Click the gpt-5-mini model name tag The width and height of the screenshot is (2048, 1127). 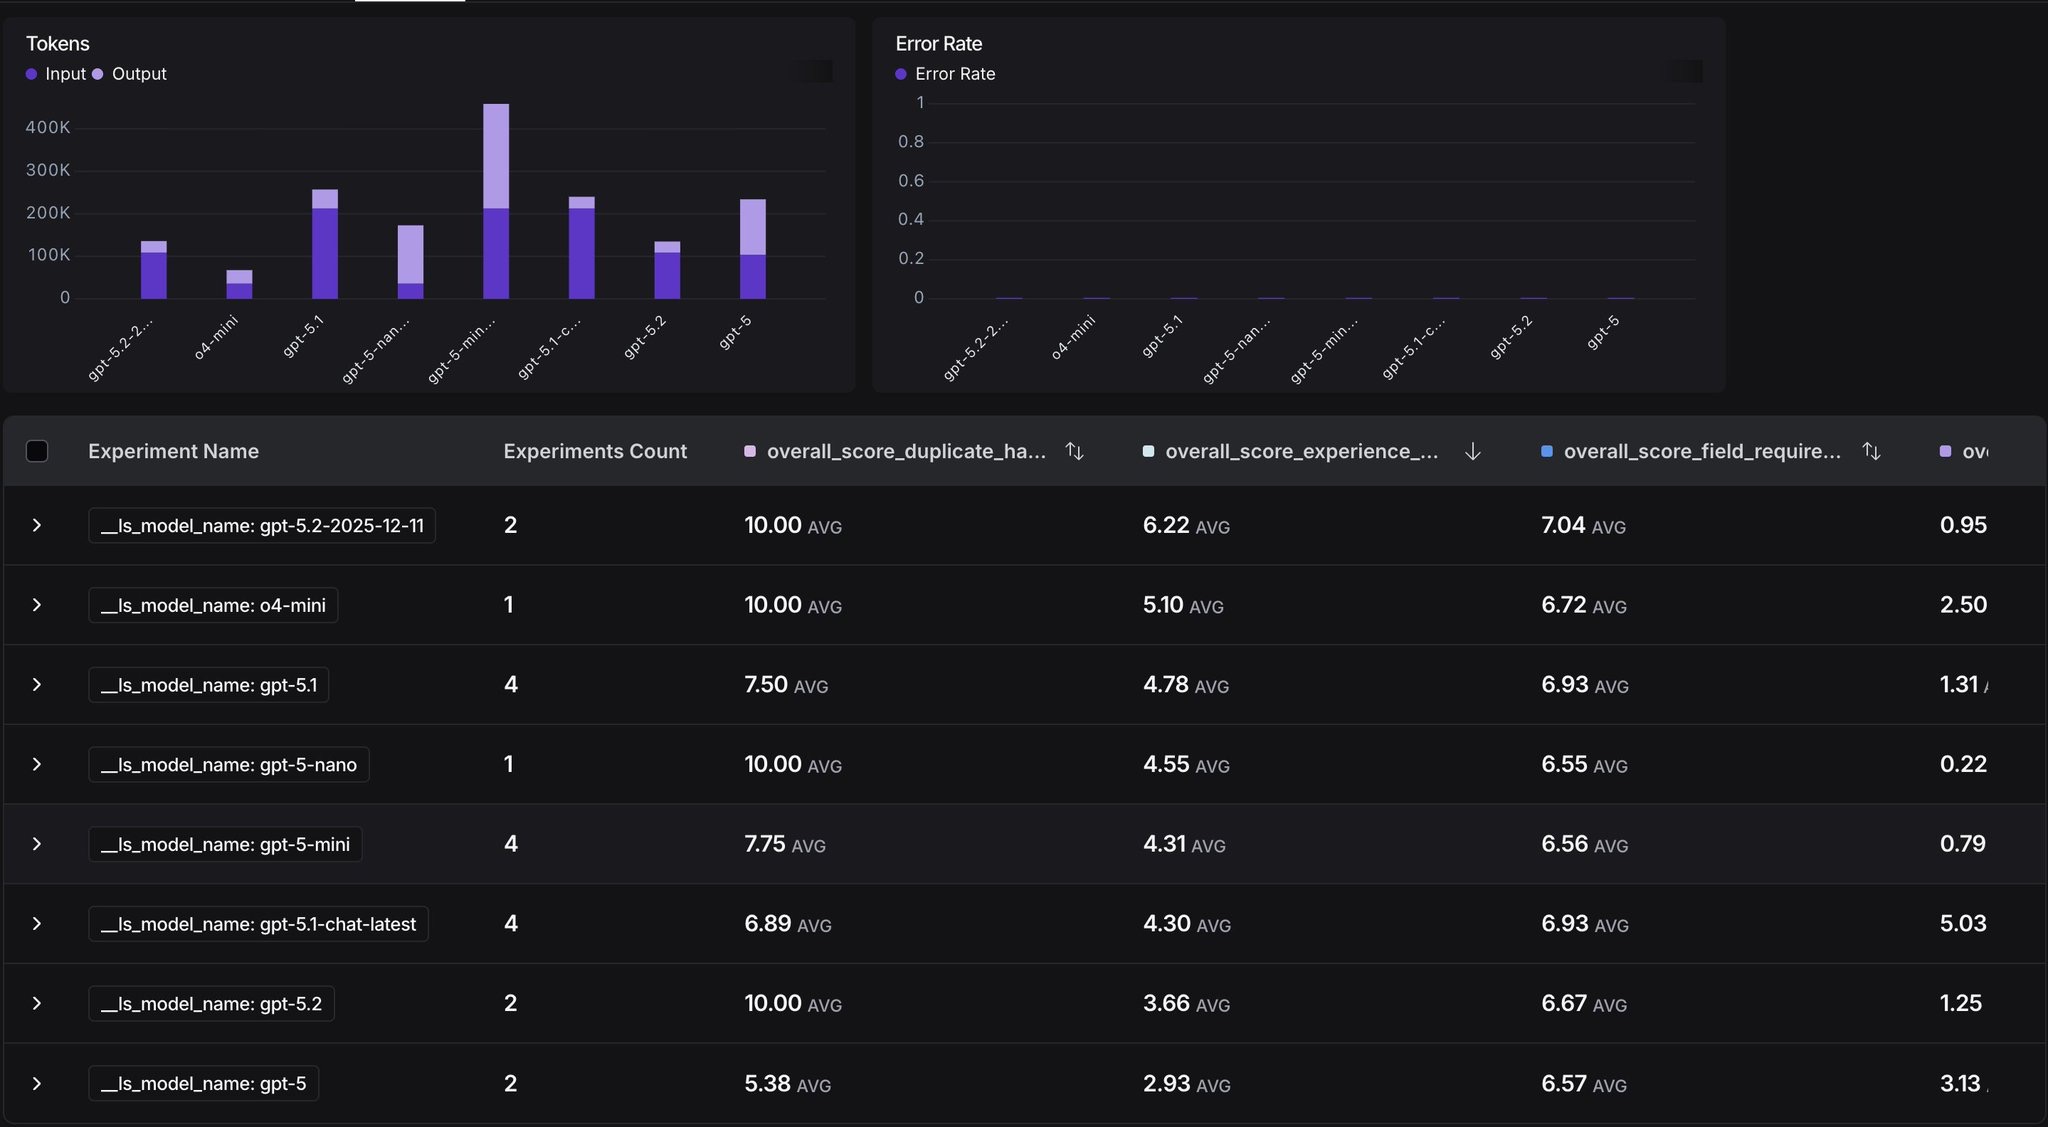click(x=225, y=844)
